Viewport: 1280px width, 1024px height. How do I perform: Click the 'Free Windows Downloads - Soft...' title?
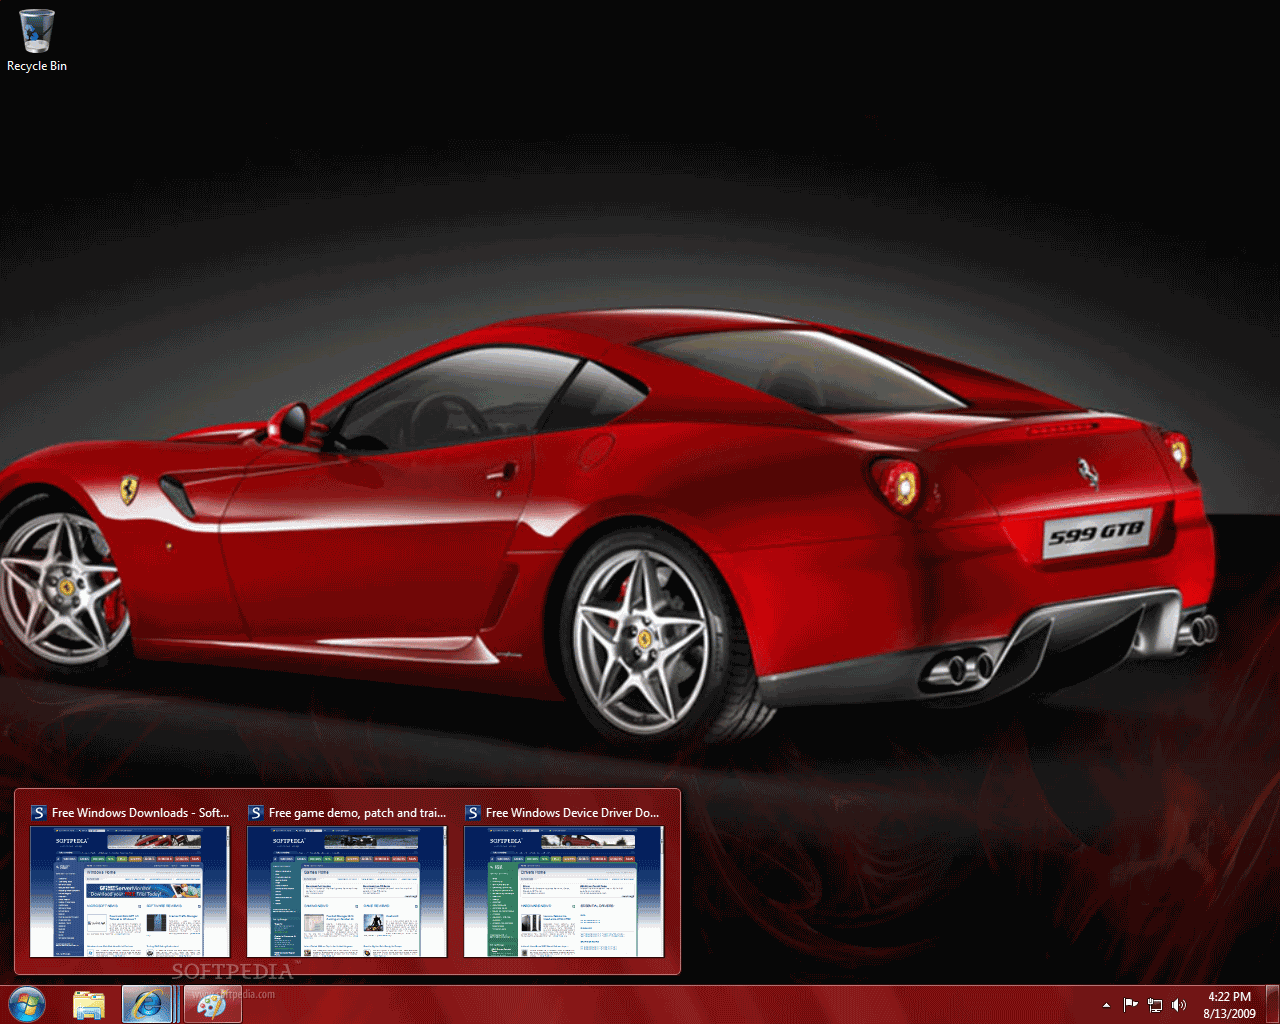pyautogui.click(x=140, y=813)
